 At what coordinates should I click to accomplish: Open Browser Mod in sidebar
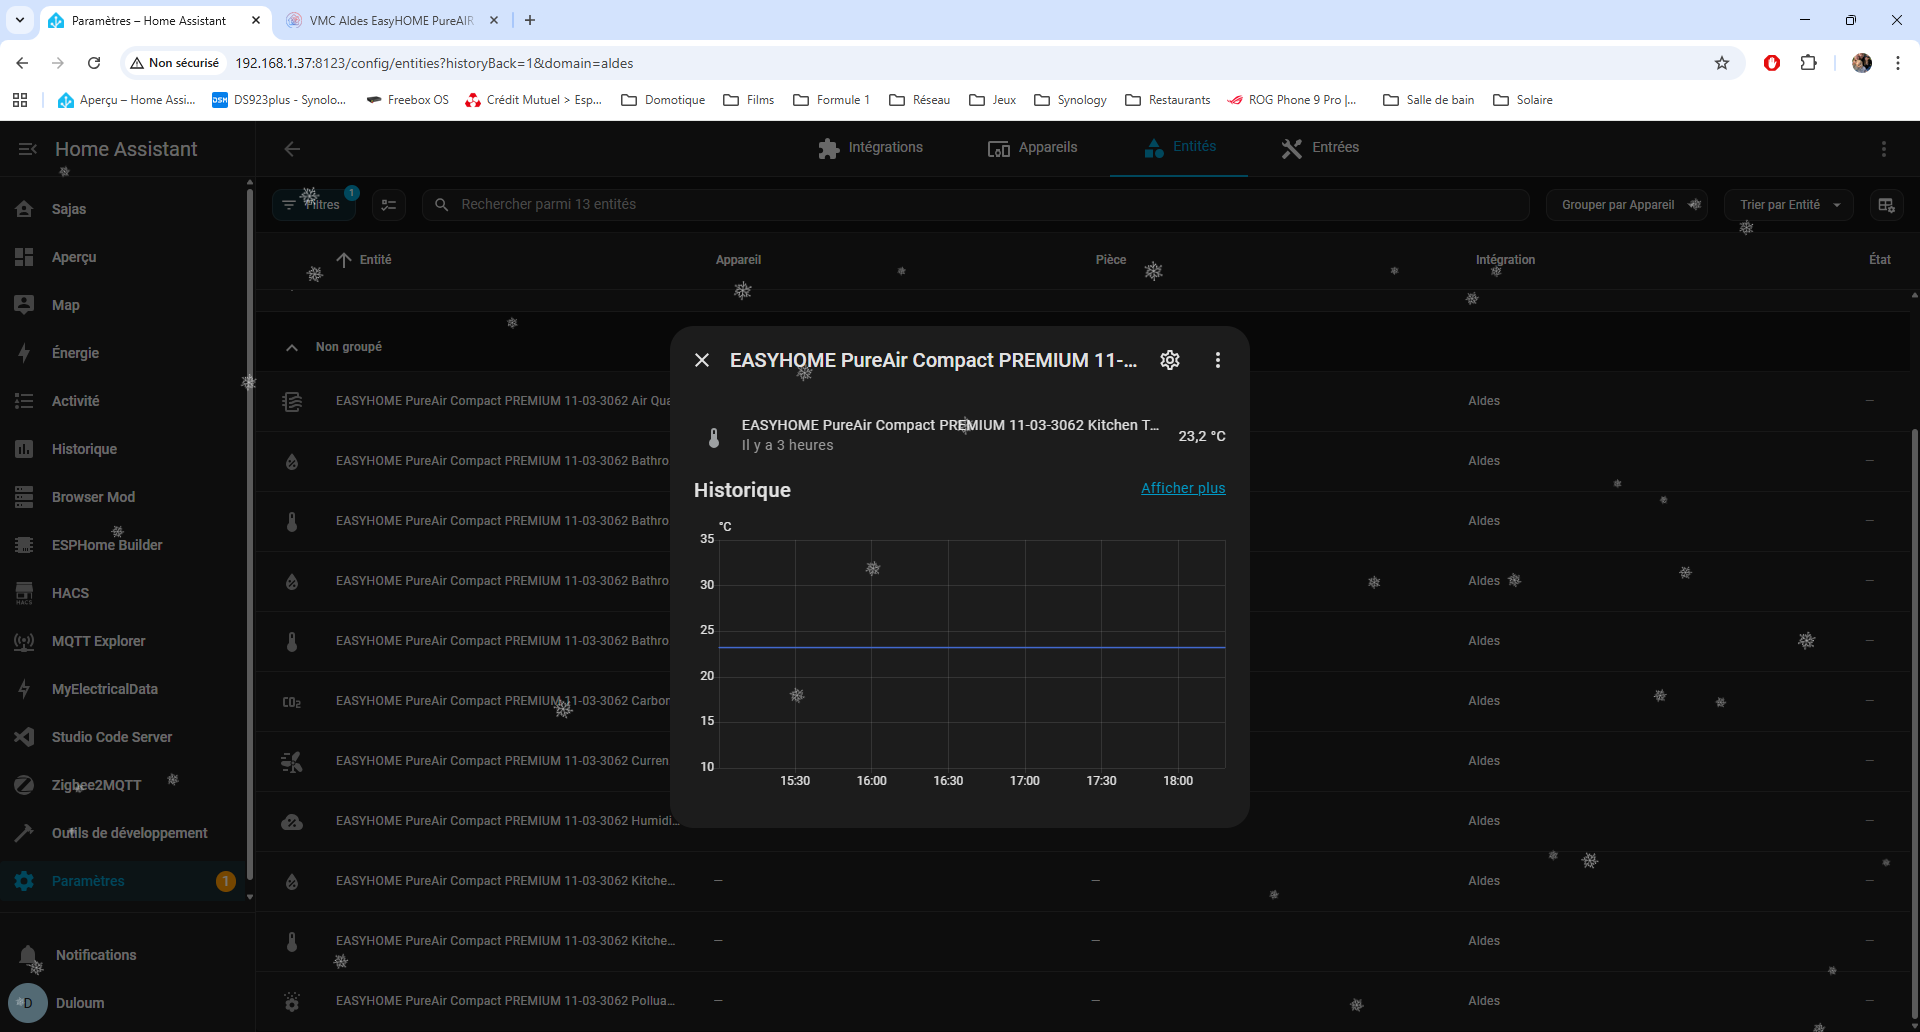tap(123, 497)
